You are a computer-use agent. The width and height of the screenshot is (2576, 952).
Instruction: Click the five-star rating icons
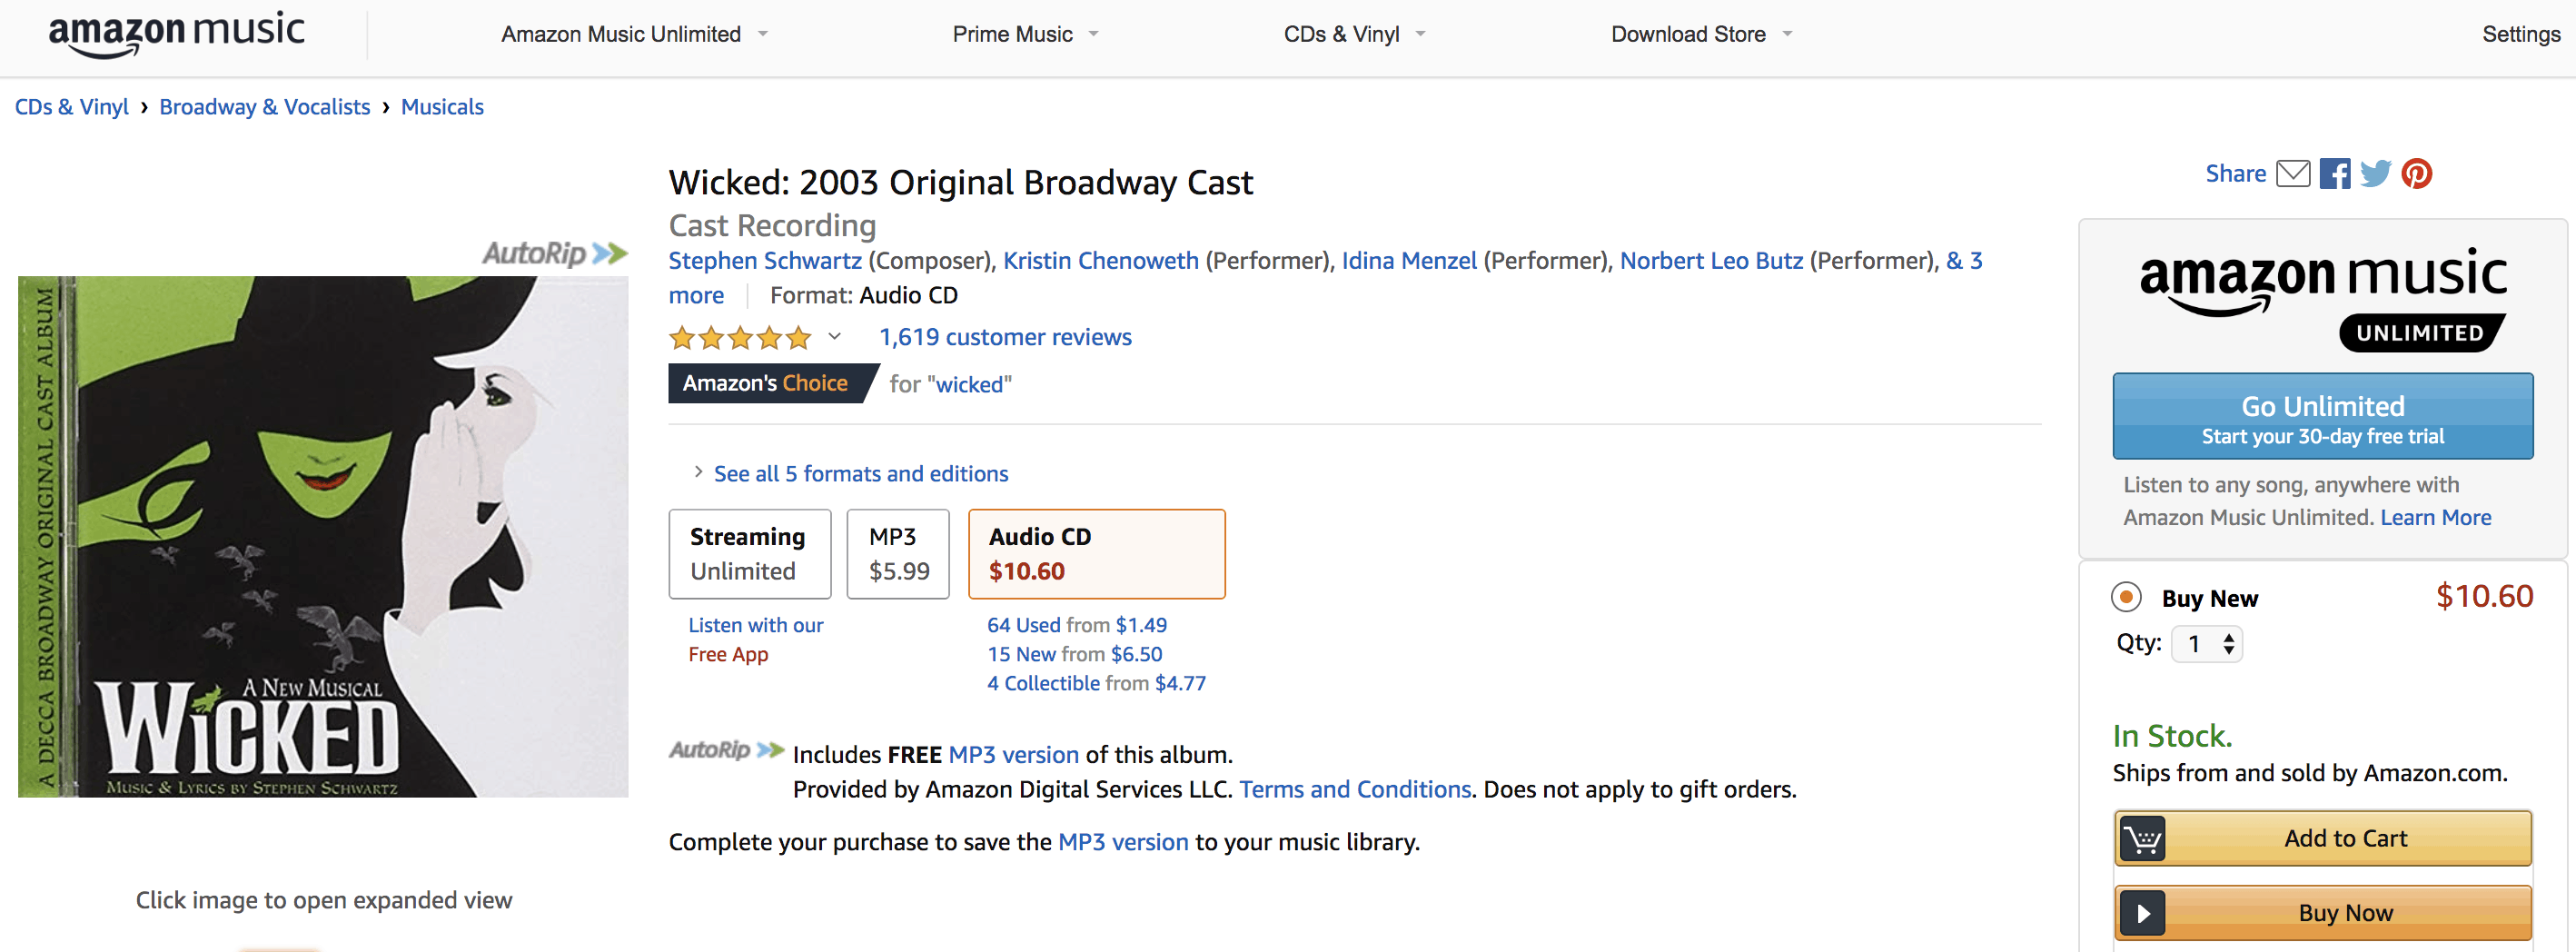[x=740, y=338]
